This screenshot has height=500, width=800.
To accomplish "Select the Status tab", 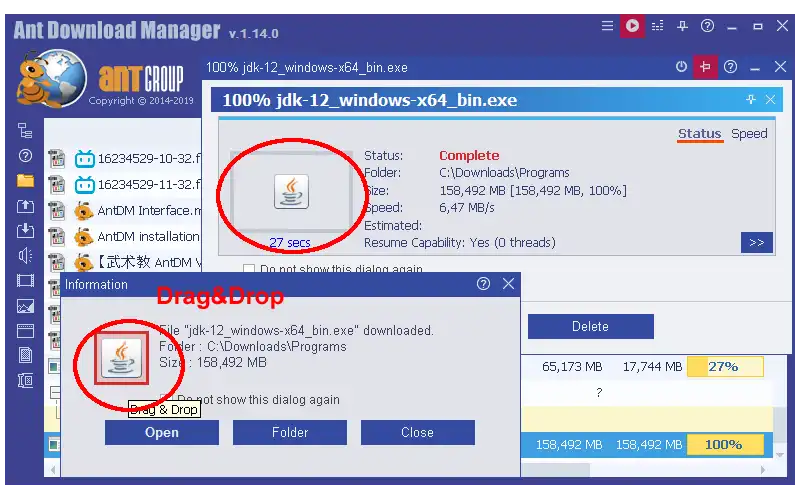I will (x=699, y=133).
